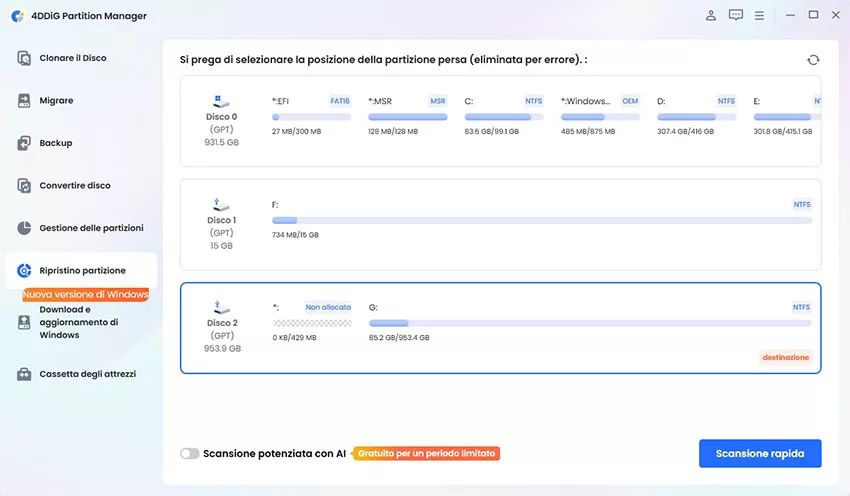
Task: Click the Gratuito per un periodo limitato badge
Action: 427,453
